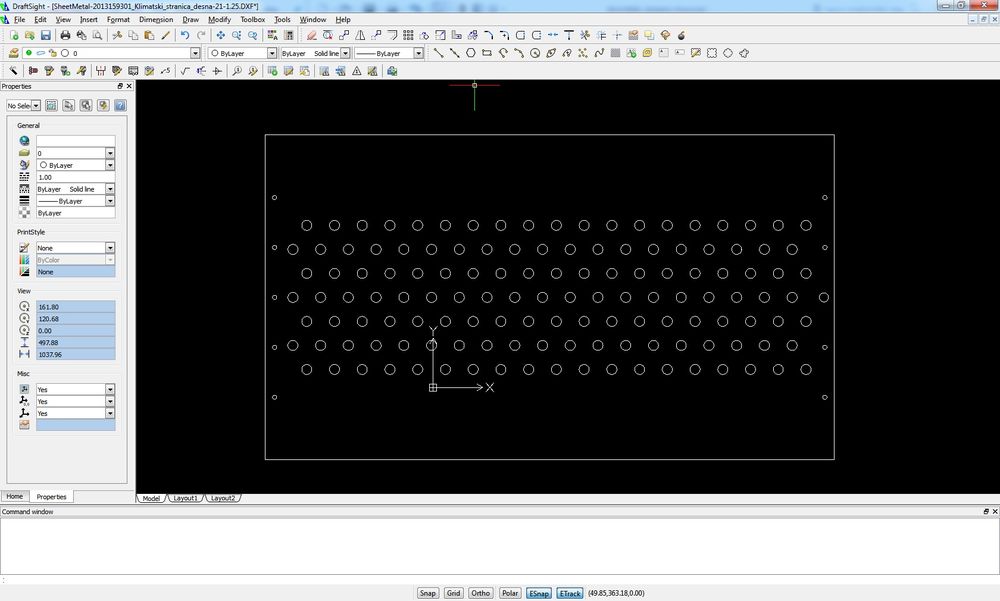Click the Undo arrow icon
This screenshot has width=1000, height=601.
(185, 36)
